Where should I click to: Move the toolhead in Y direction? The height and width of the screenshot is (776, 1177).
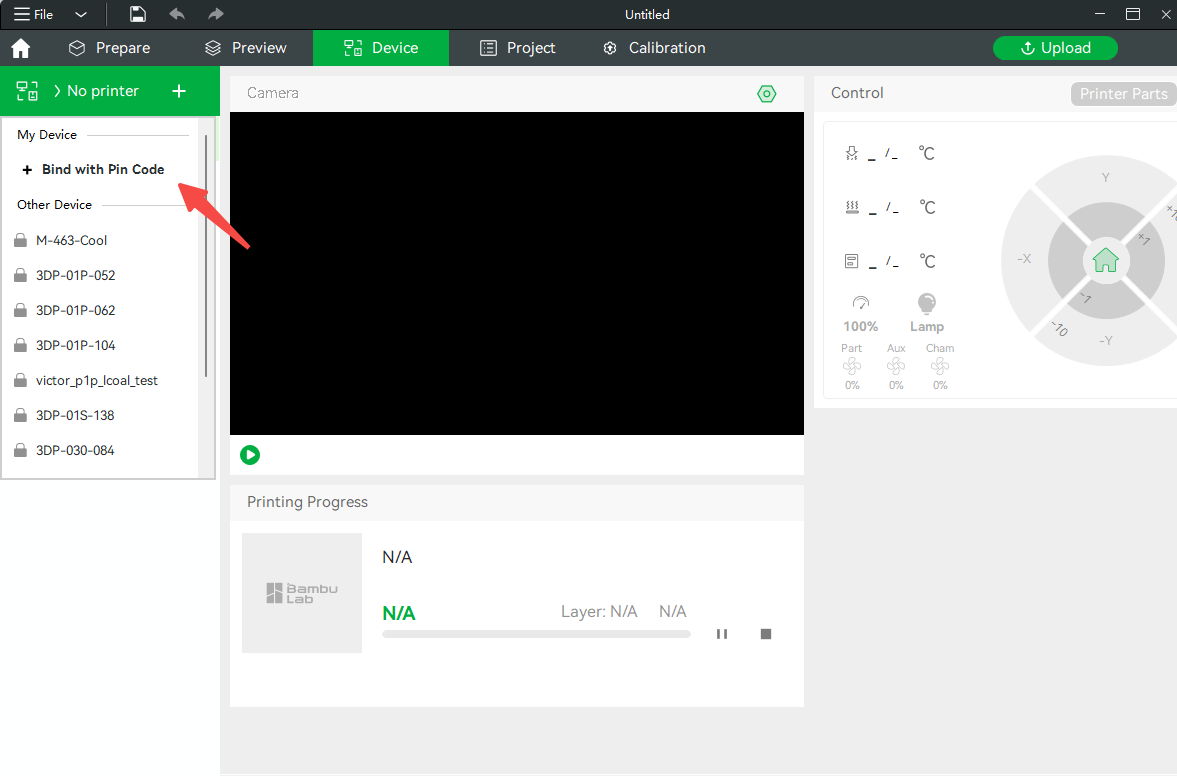coord(1105,178)
